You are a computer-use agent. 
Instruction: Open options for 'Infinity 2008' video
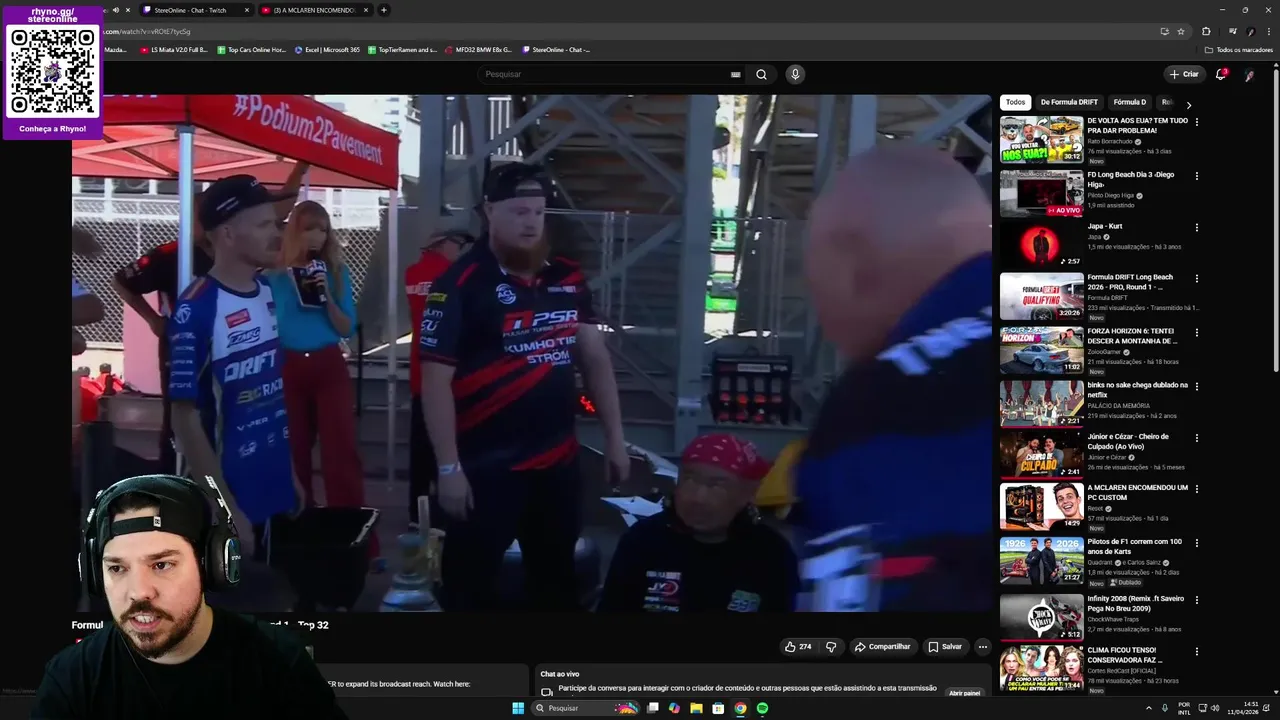coord(1196,600)
